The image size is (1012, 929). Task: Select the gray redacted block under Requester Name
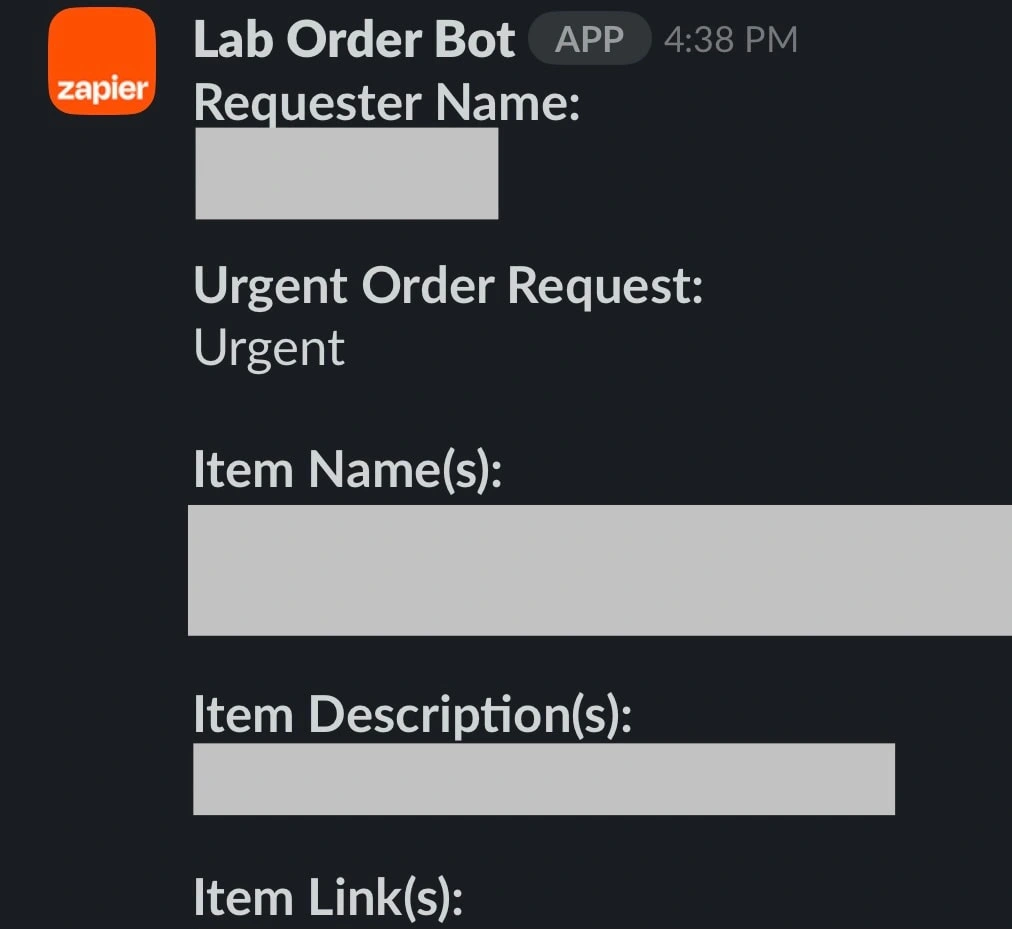346,173
